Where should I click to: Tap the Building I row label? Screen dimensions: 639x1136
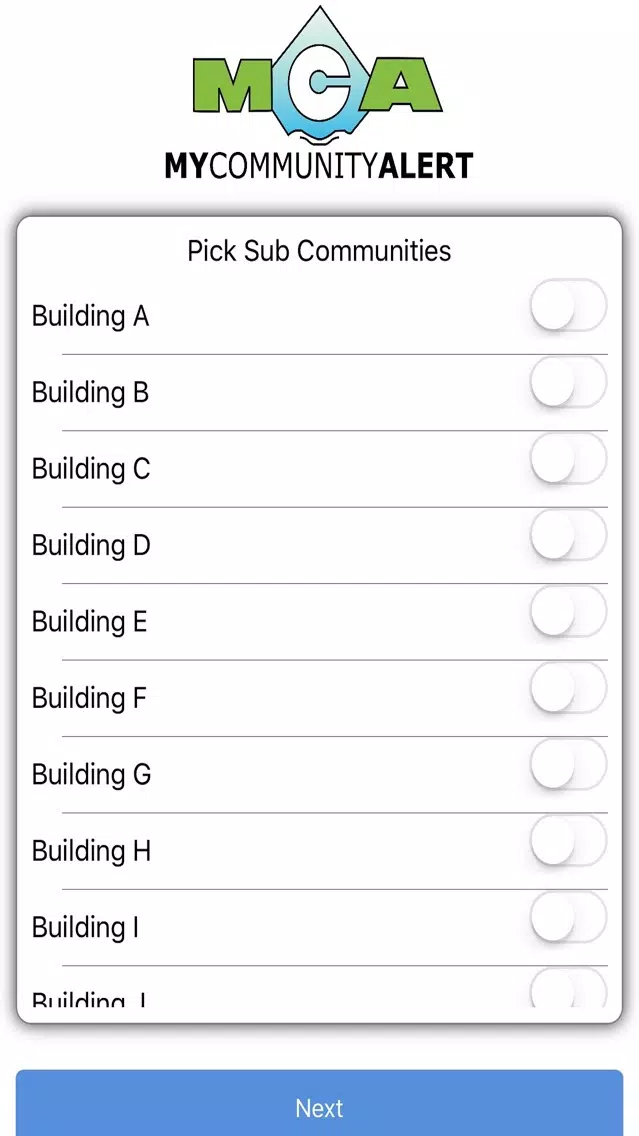coord(85,927)
